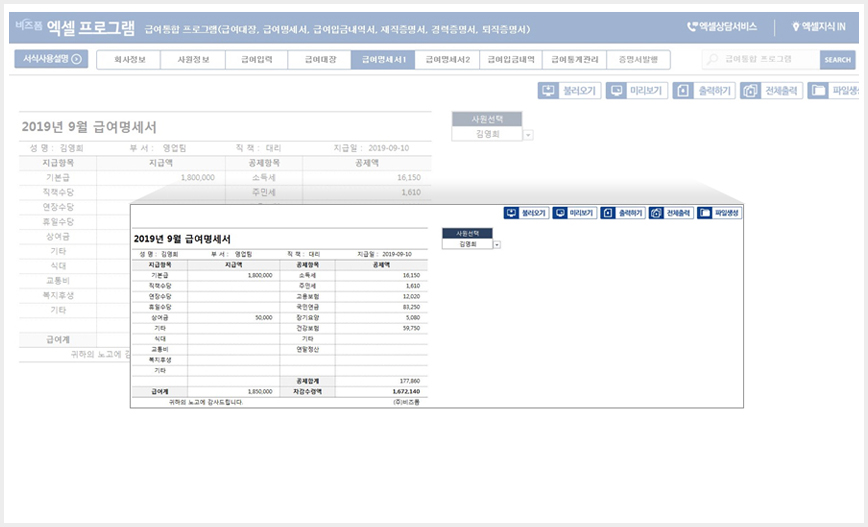Switch to the 급여통계관리 tab
This screenshot has width=868, height=527.
[575, 60]
